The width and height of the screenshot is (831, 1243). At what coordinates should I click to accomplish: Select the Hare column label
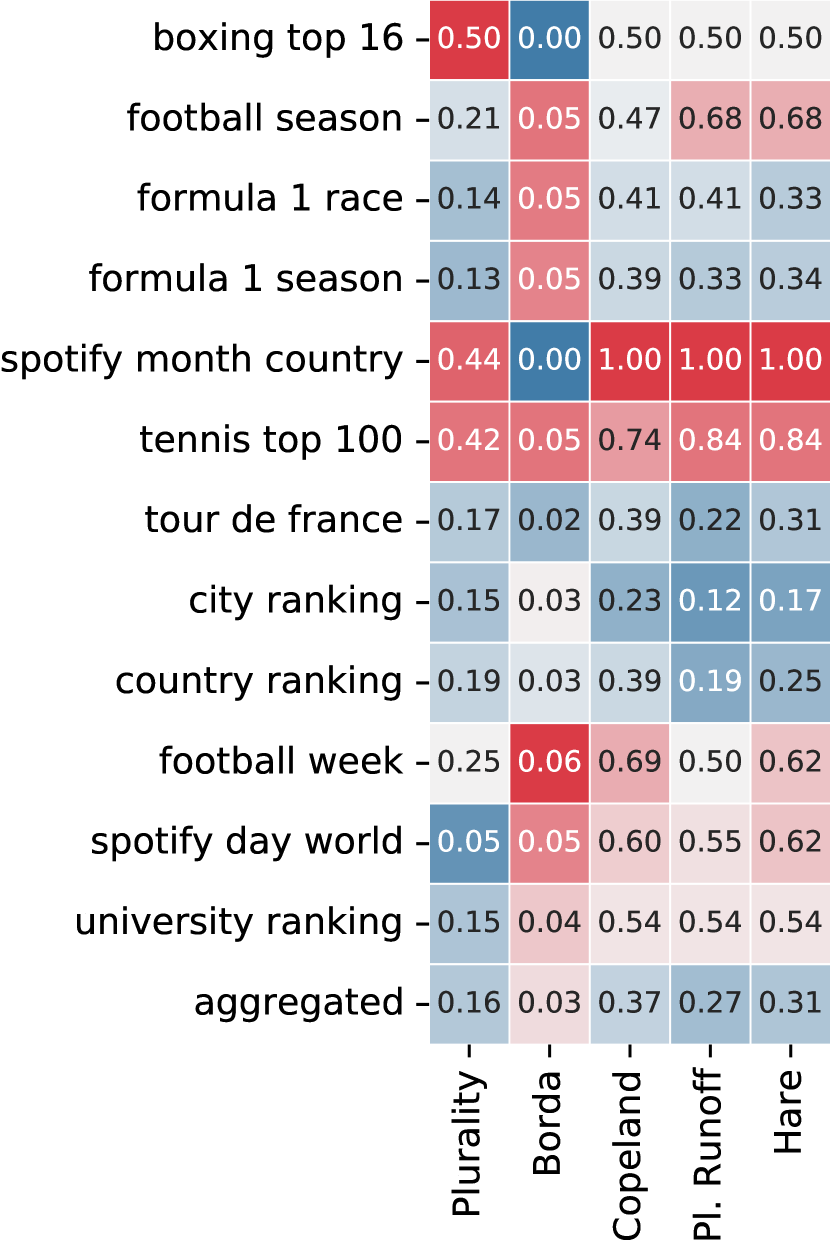pyautogui.click(x=788, y=1112)
